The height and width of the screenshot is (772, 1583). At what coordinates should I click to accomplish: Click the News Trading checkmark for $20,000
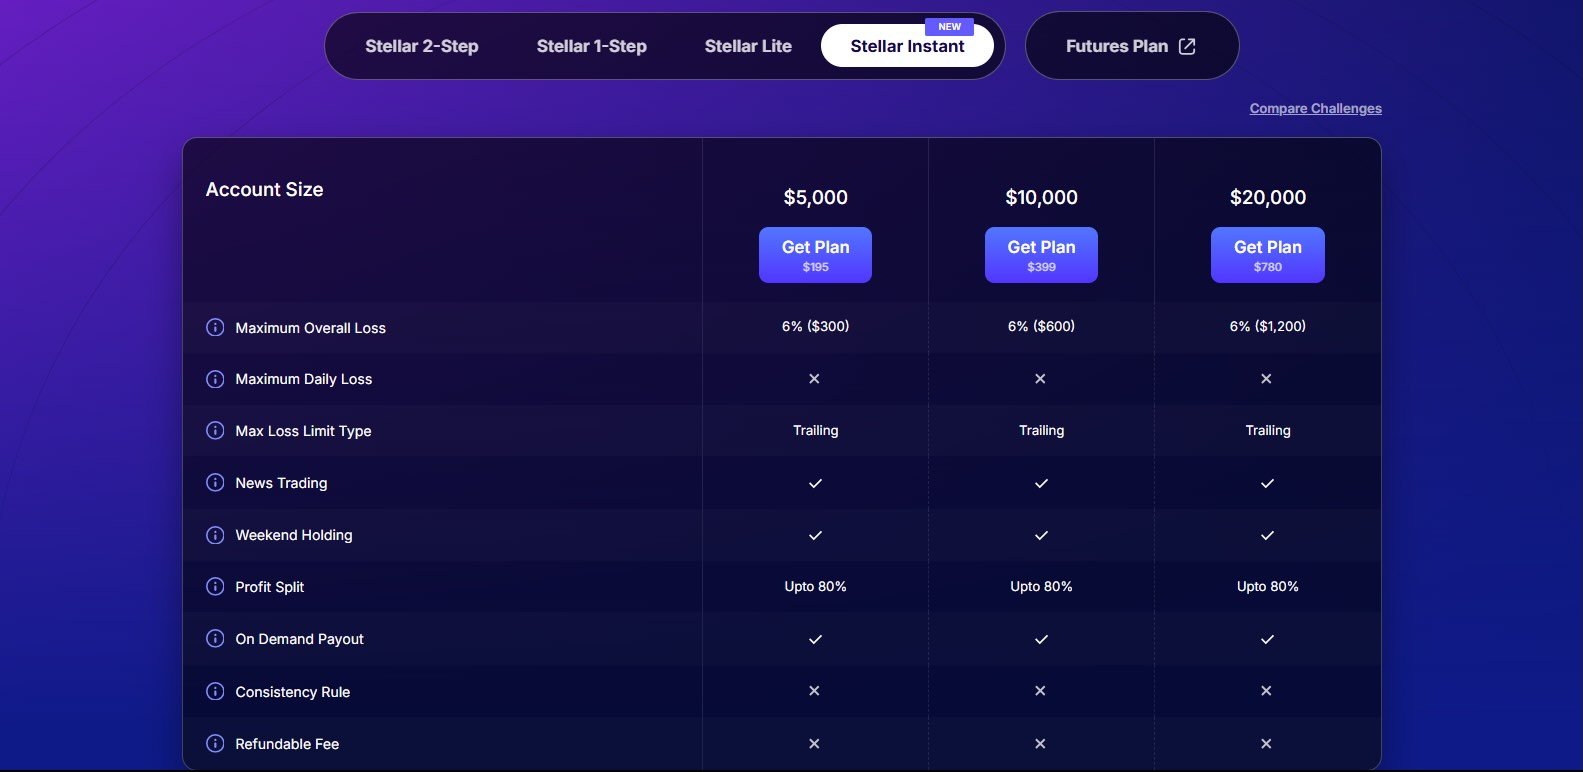point(1267,483)
